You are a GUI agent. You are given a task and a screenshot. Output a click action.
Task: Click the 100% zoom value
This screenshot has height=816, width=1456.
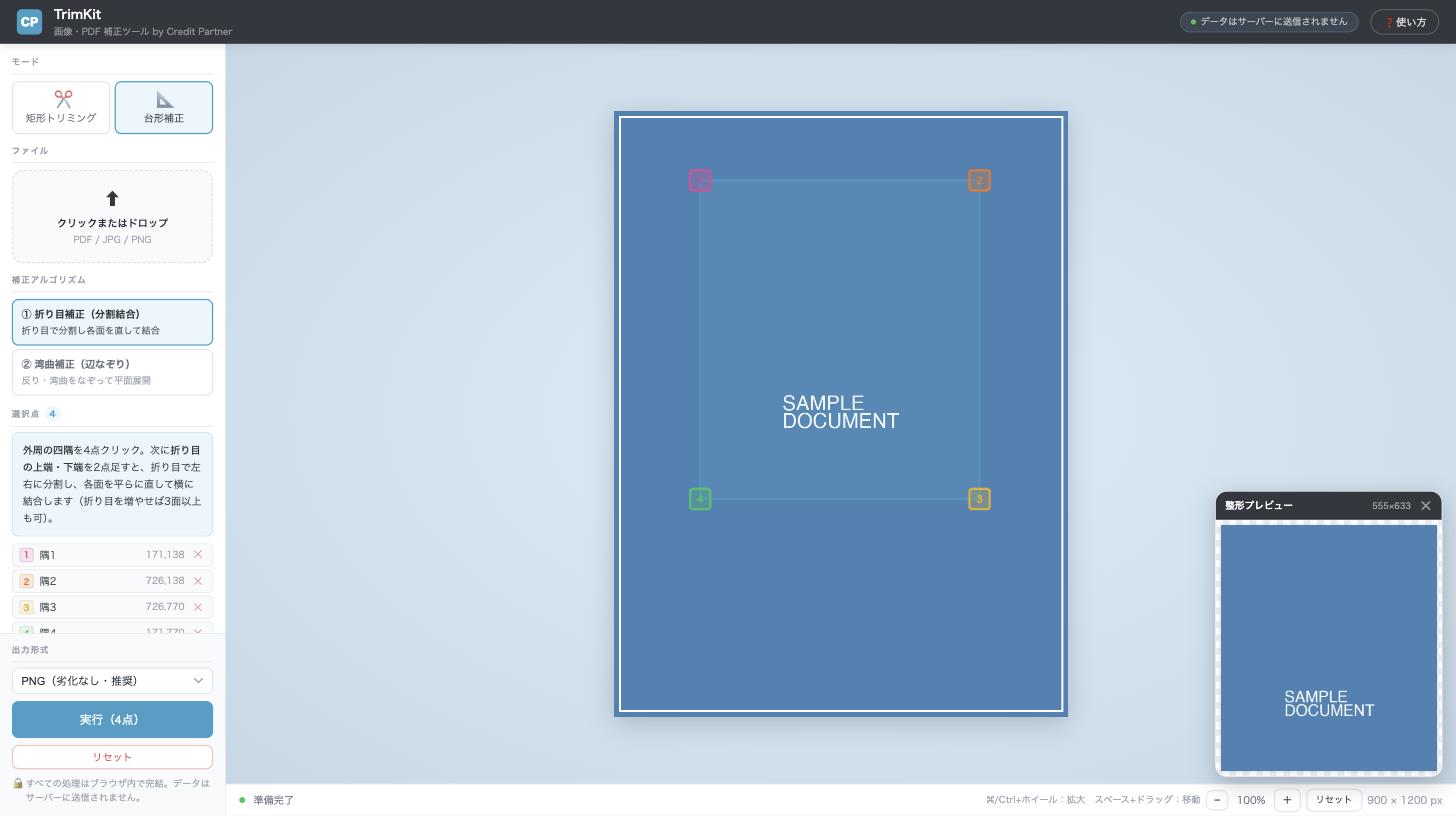(1251, 800)
